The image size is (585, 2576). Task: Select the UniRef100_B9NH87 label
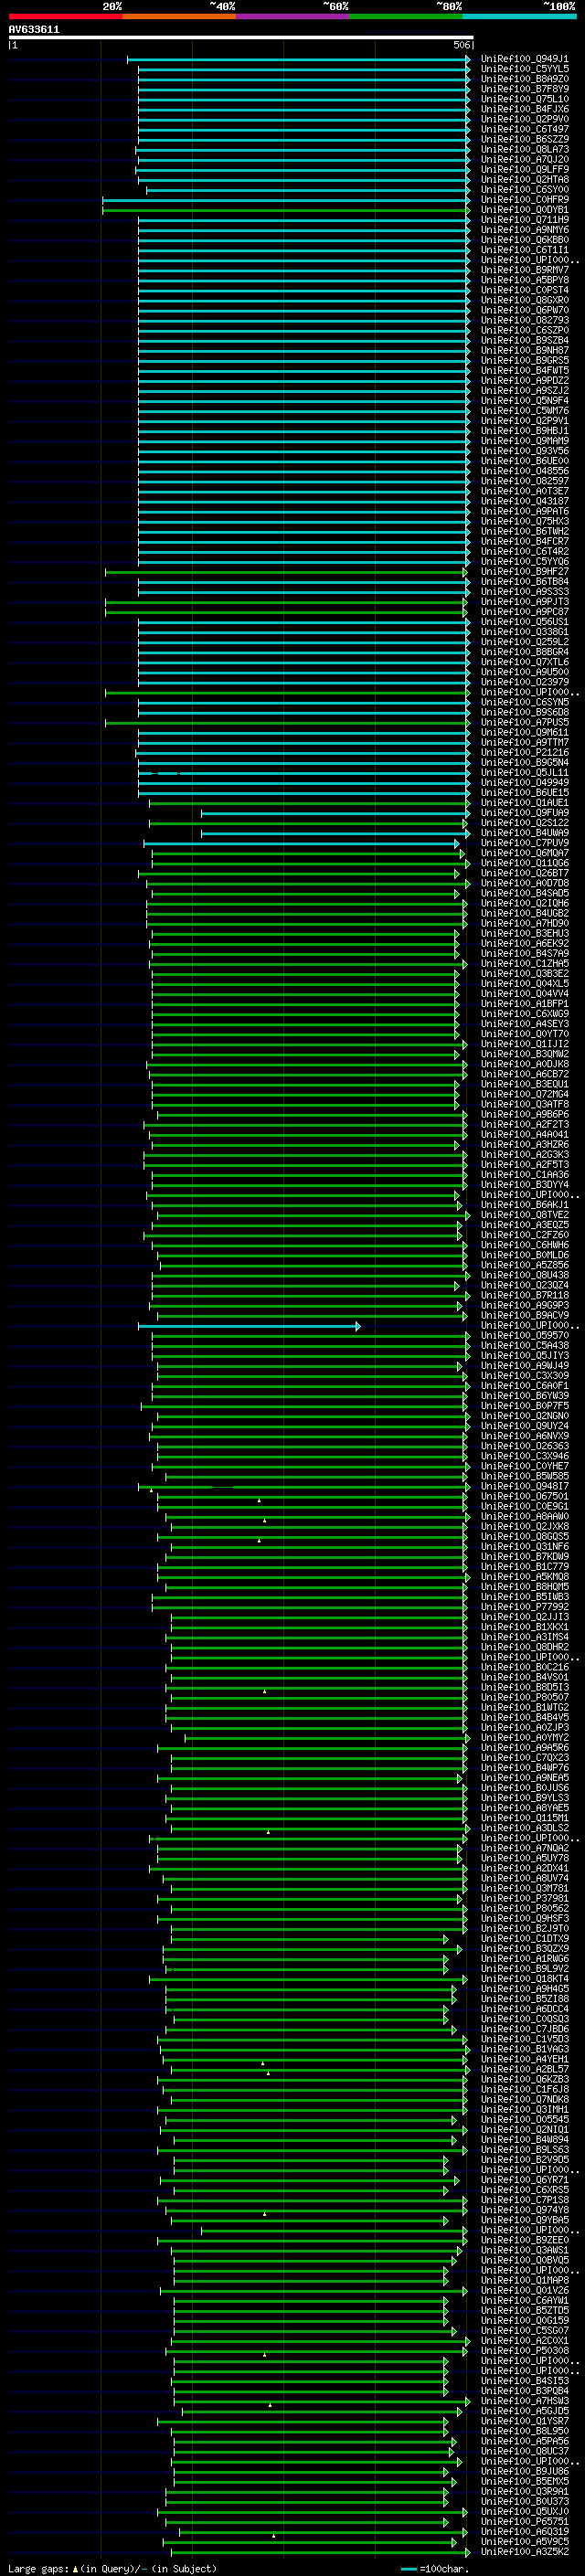pos(524,350)
